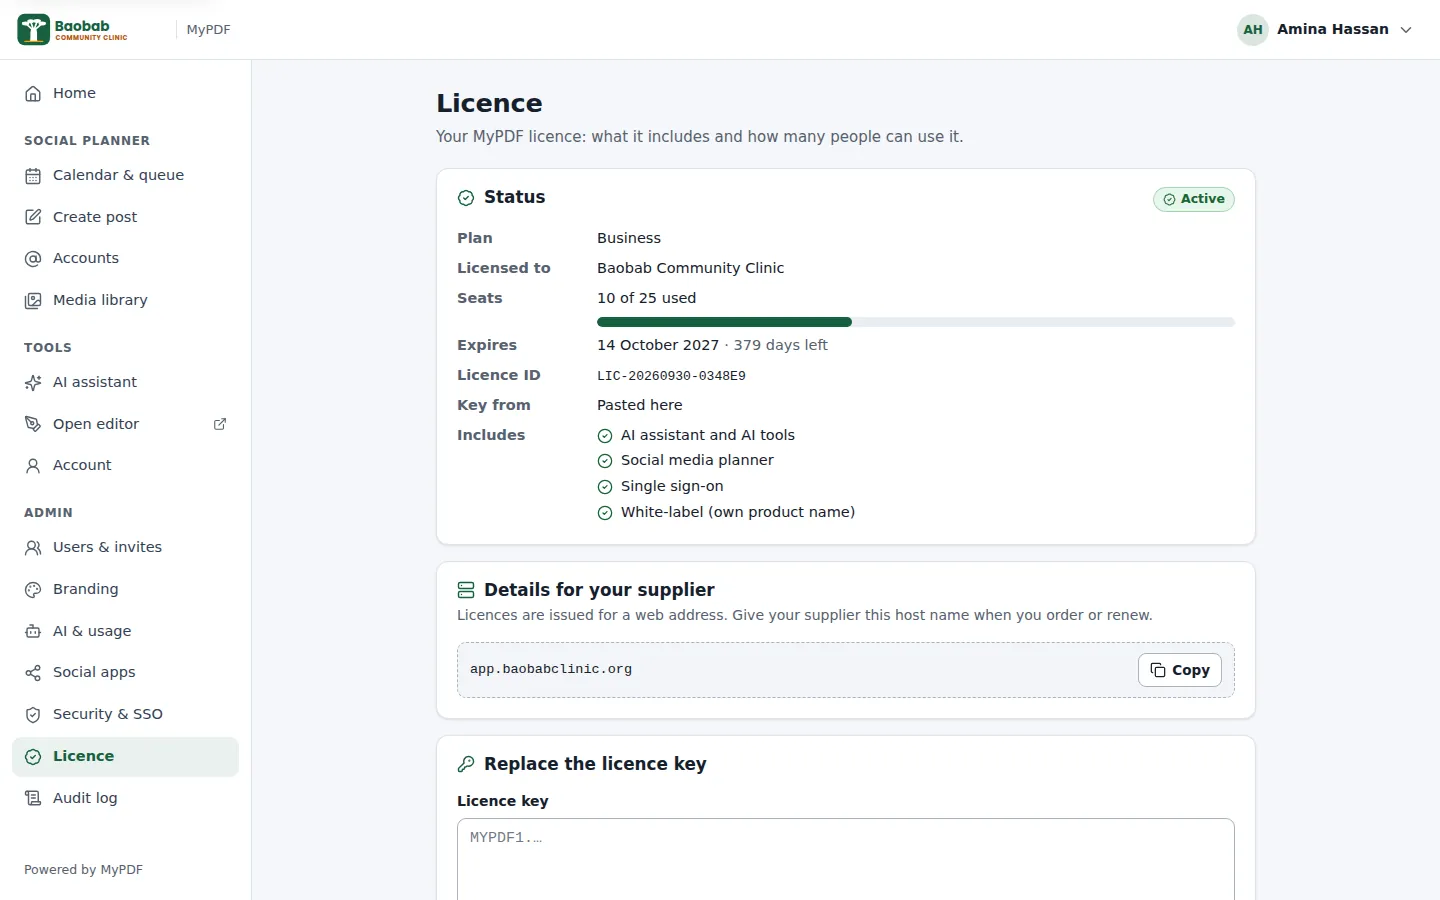Viewport: 1440px width, 900px height.
Task: Click the Accounts at-sign icon
Action: [33, 258]
